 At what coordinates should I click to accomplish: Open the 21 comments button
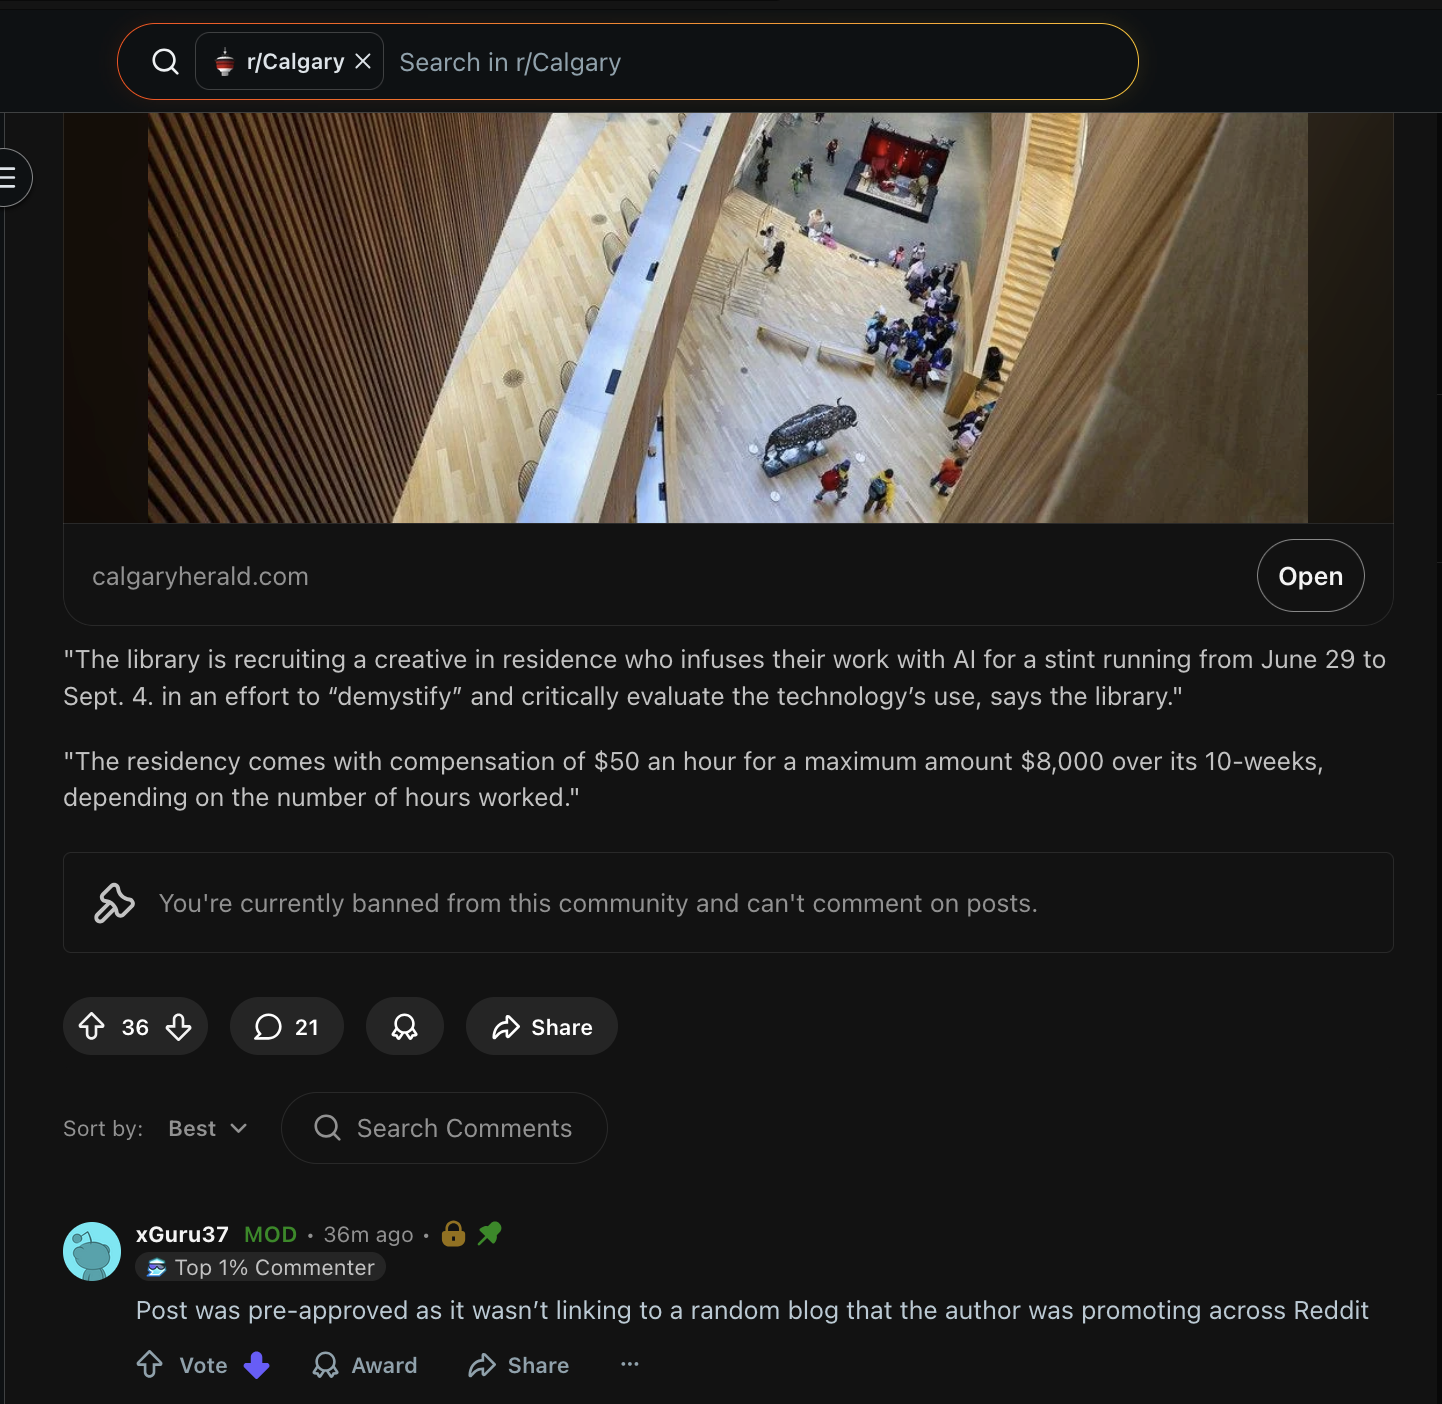pyautogui.click(x=287, y=1027)
